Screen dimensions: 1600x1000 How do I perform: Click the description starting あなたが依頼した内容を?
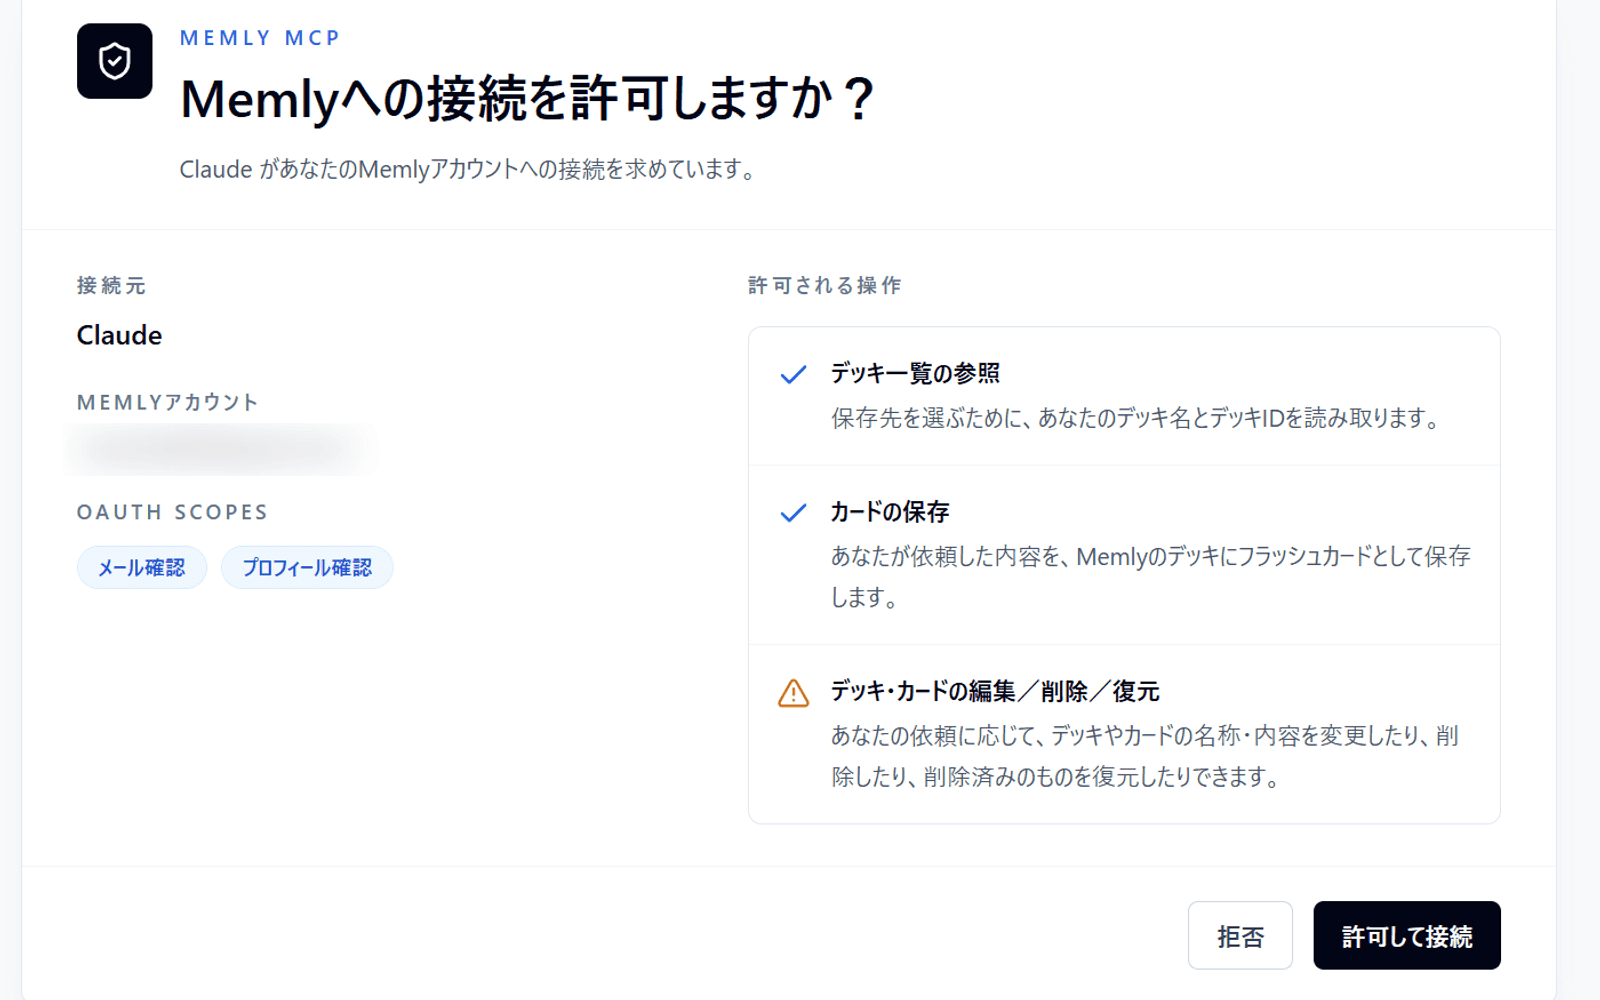point(1151,576)
